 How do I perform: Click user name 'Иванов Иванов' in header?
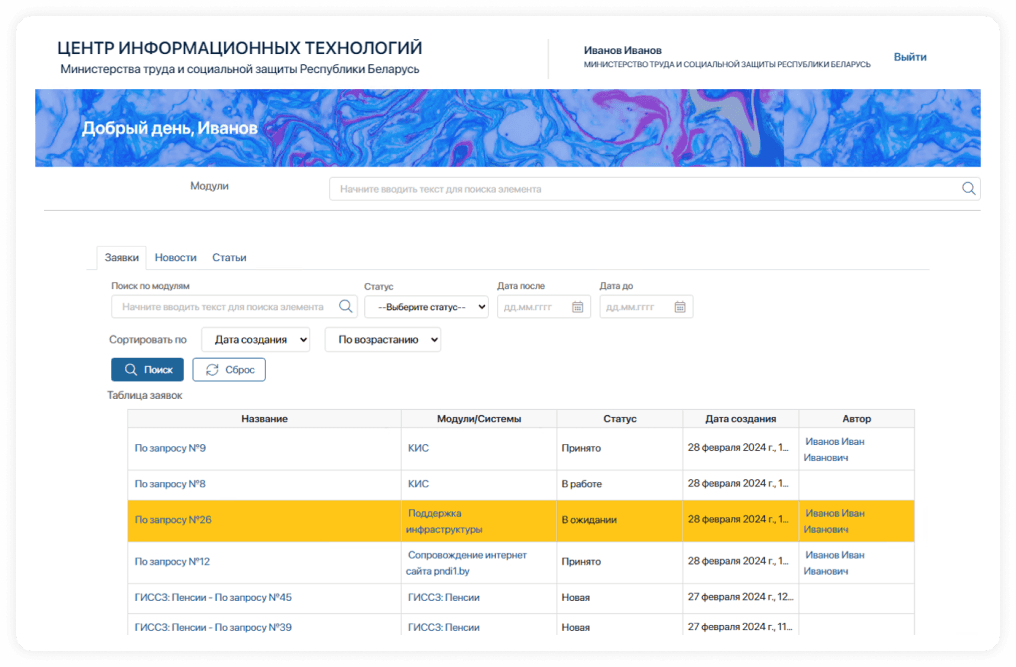point(622,50)
